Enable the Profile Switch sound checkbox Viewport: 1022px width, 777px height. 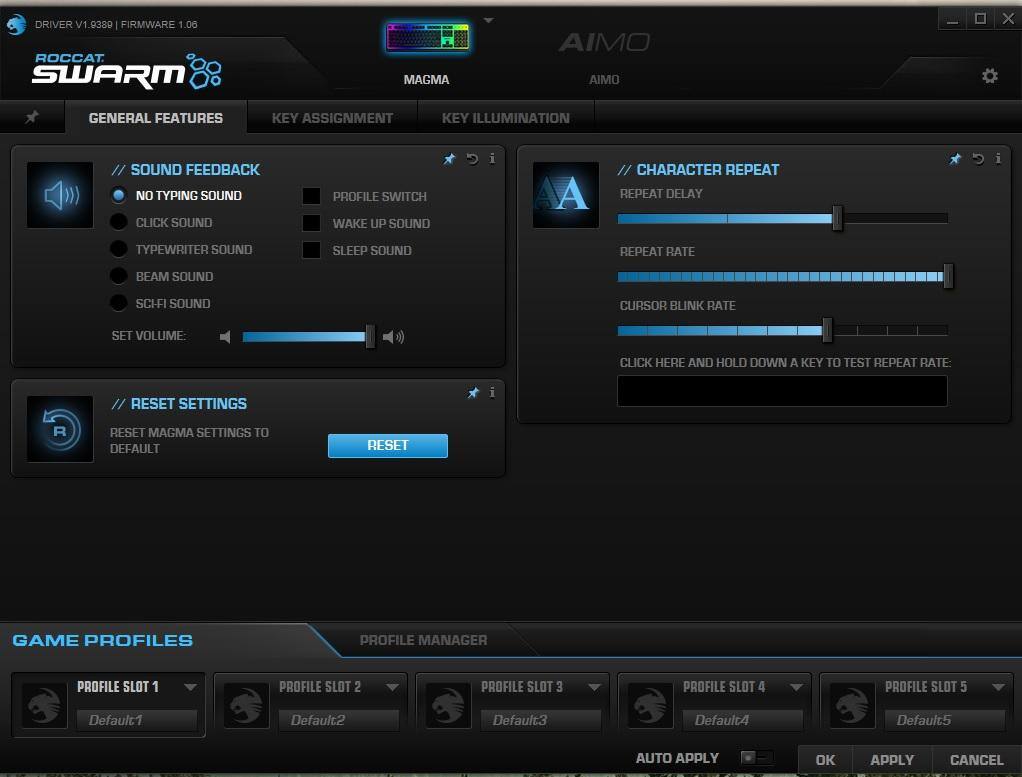pyautogui.click(x=312, y=197)
